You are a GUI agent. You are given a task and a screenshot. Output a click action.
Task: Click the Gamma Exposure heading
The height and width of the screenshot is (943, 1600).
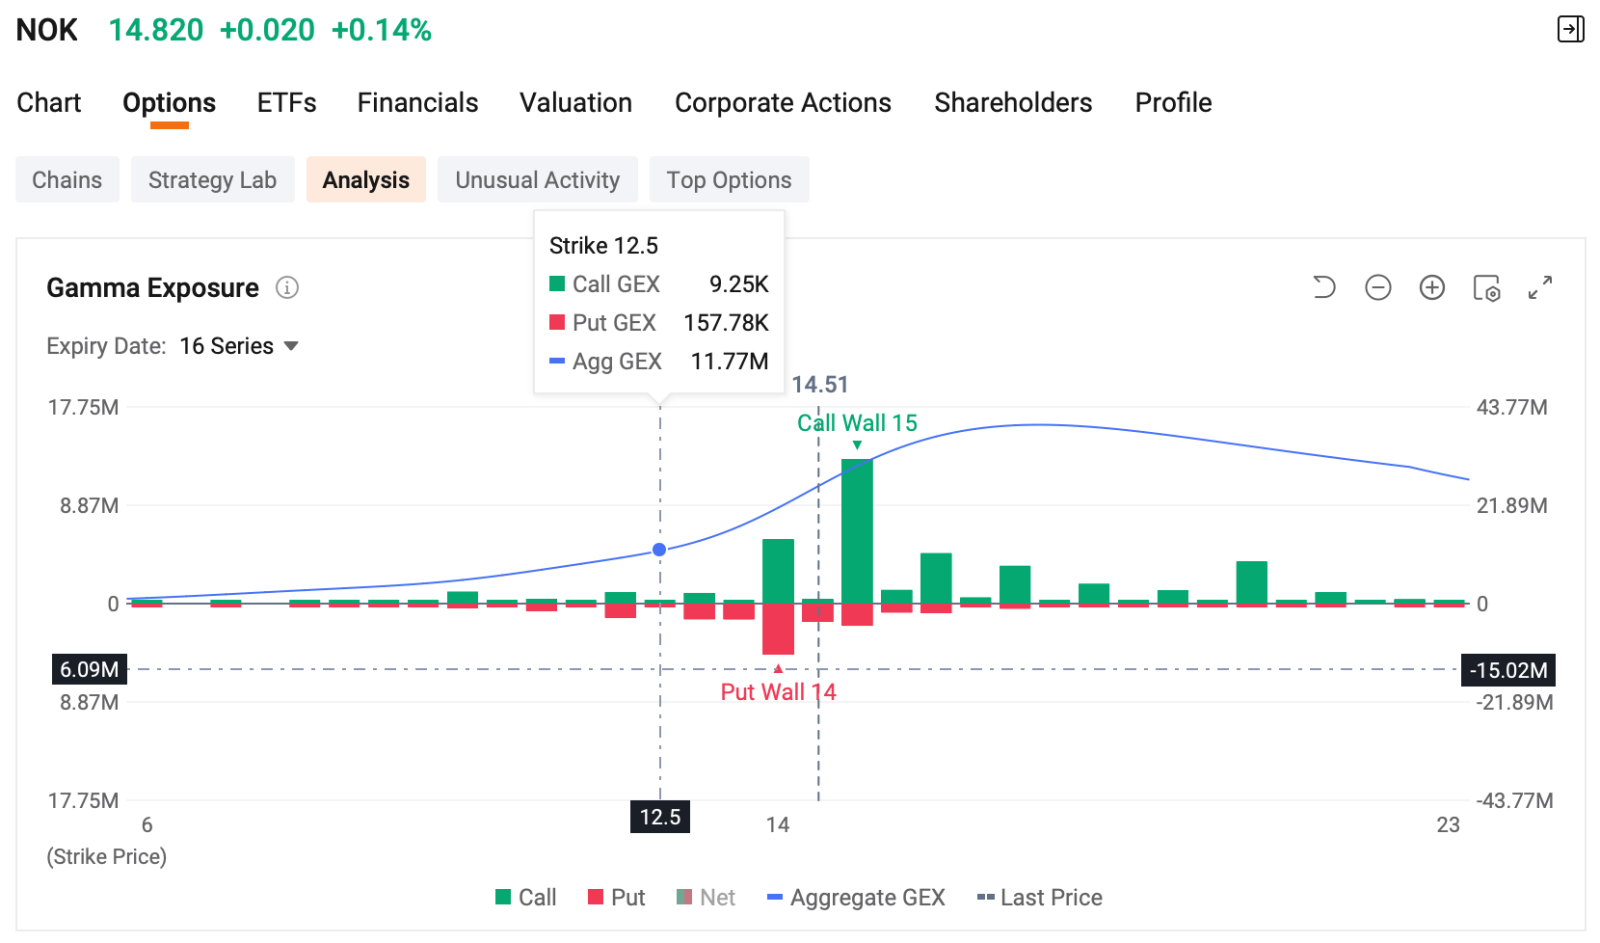[x=152, y=288]
